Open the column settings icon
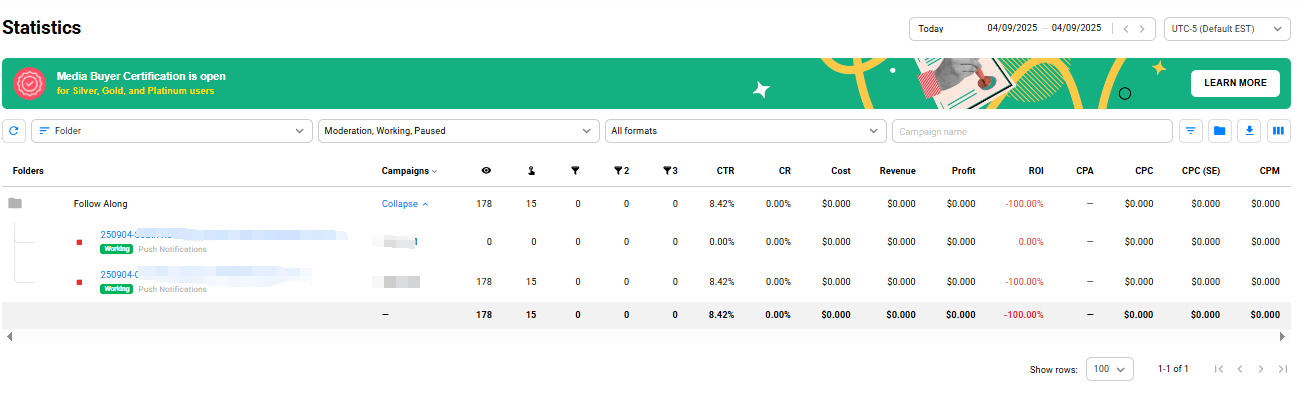 click(x=1277, y=131)
